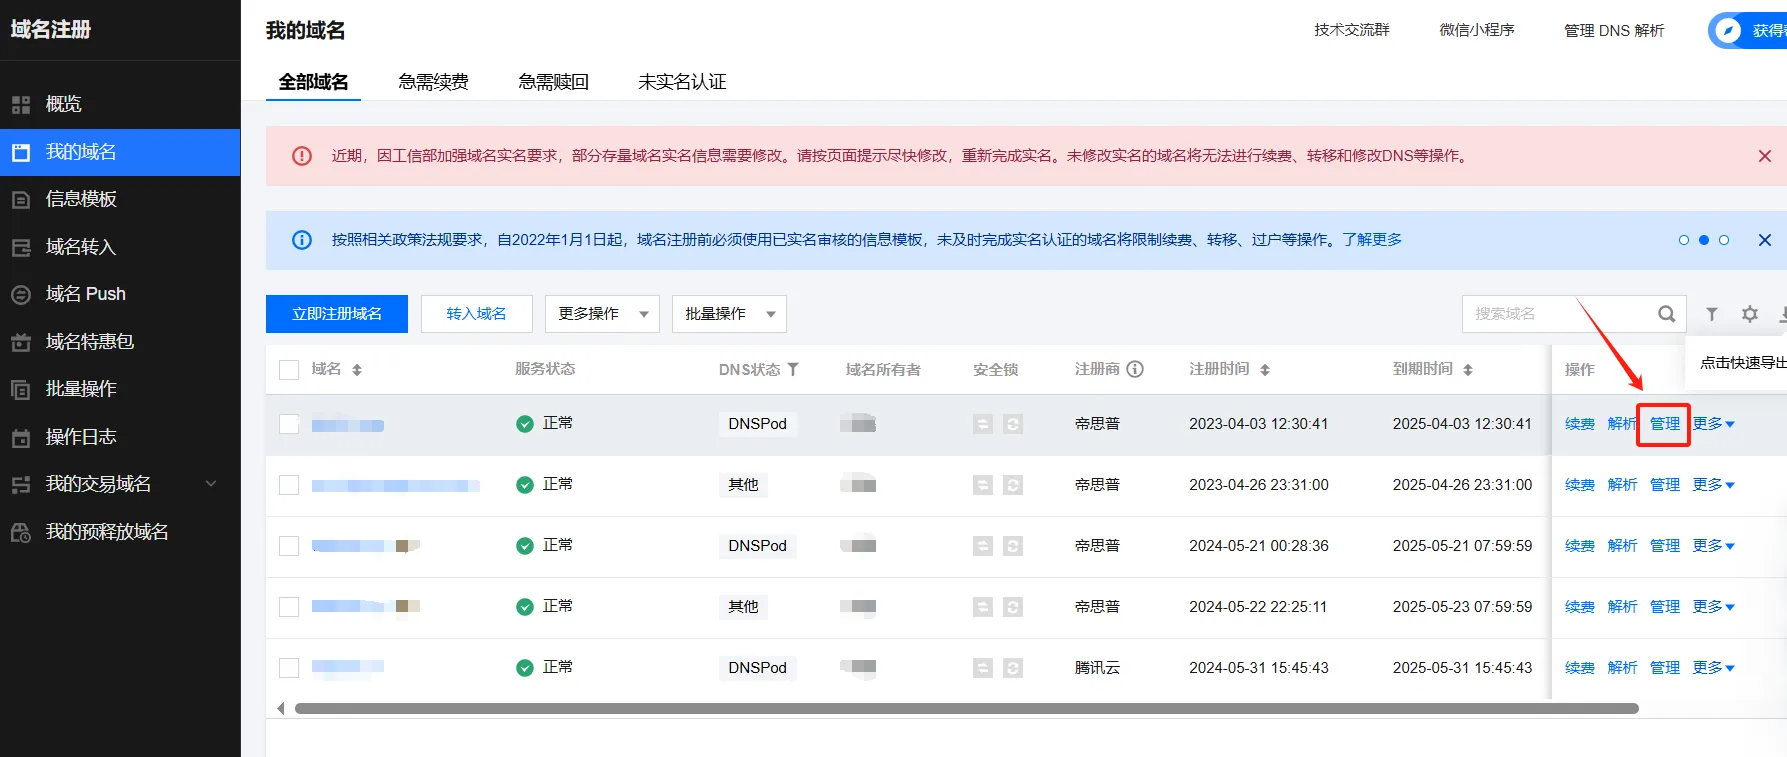Expand 我的交易域名 sidebar chevron
The height and width of the screenshot is (757, 1787).
pyautogui.click(x=211, y=484)
